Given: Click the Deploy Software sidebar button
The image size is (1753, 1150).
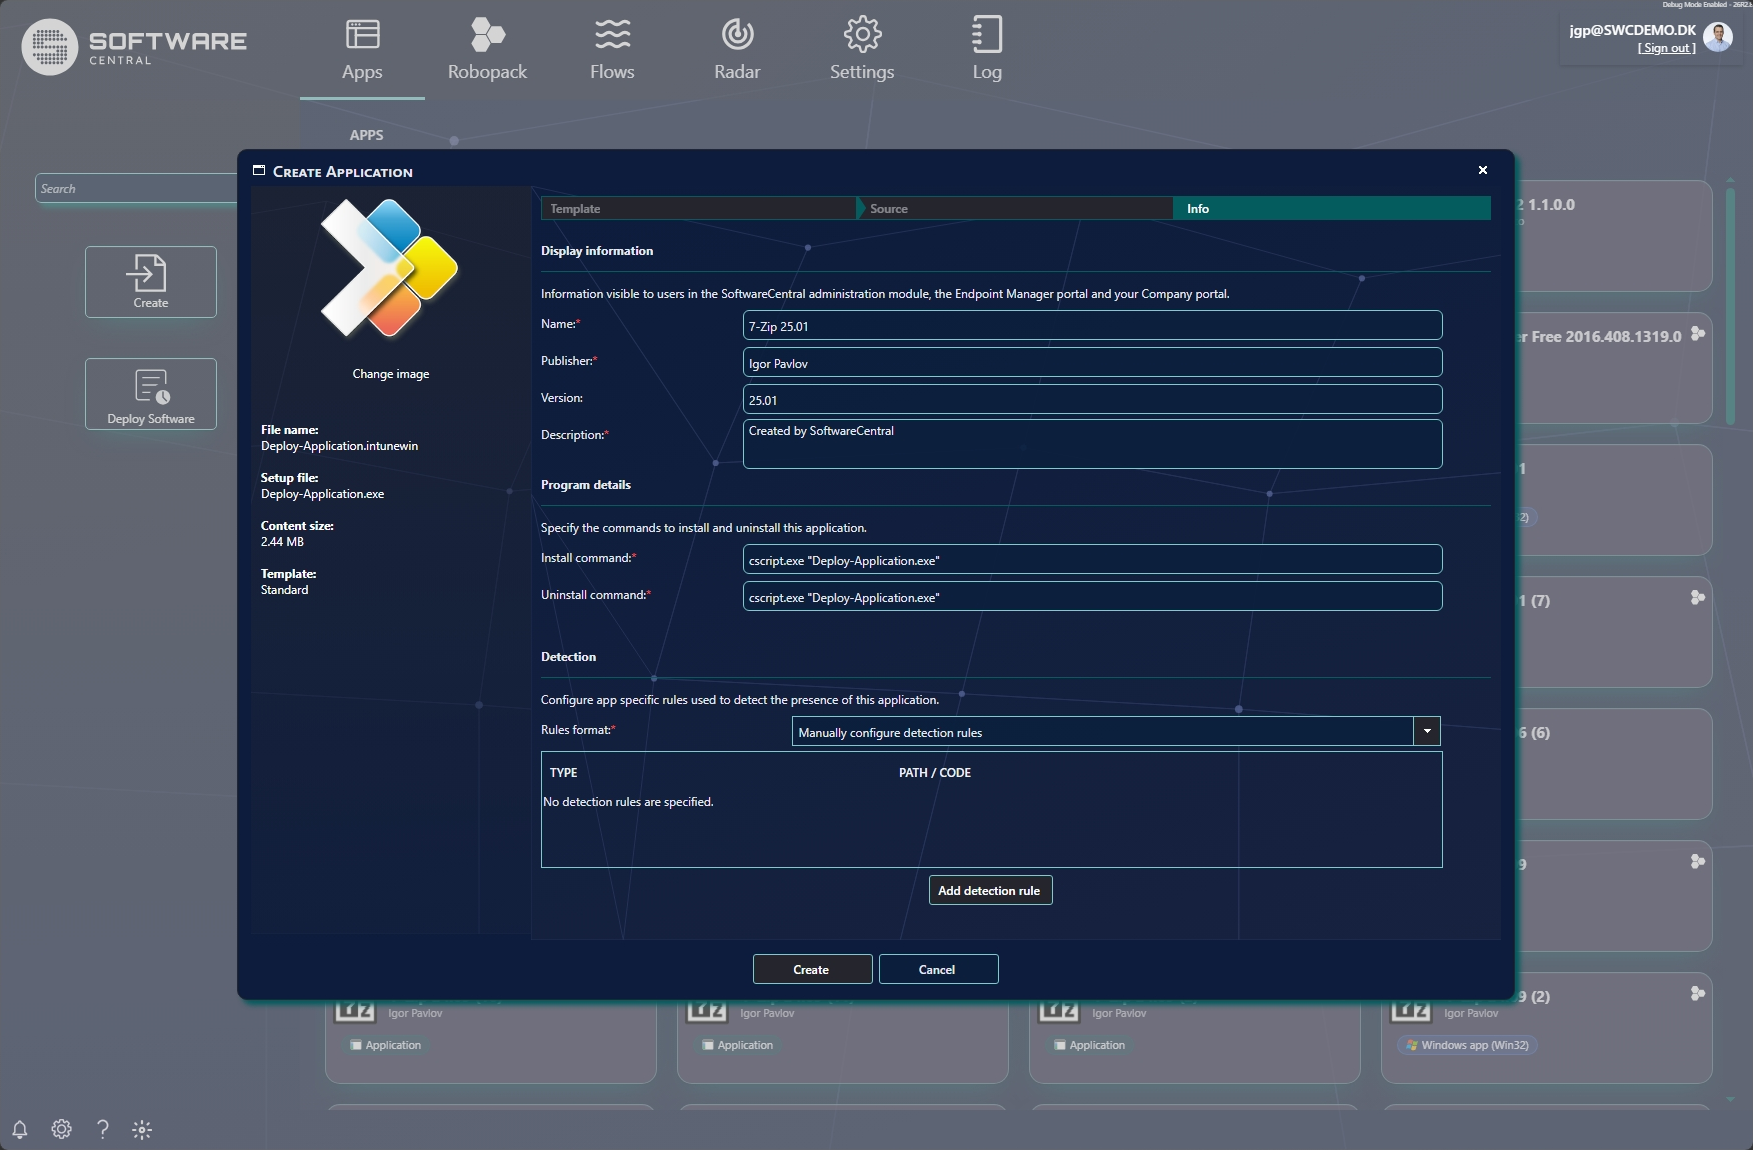Looking at the screenshot, I should [151, 394].
